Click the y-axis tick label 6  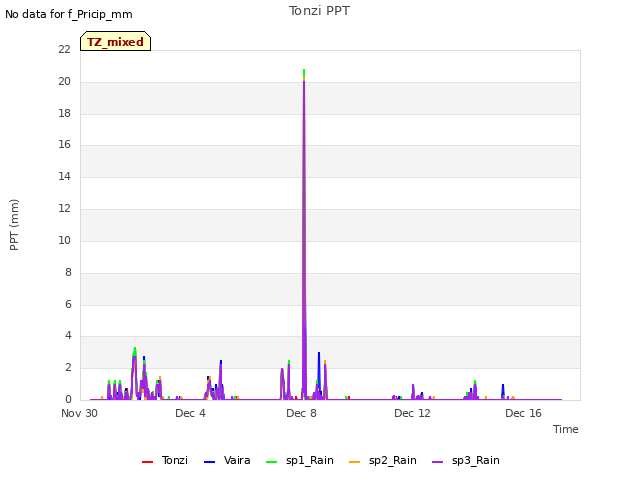tap(68, 304)
